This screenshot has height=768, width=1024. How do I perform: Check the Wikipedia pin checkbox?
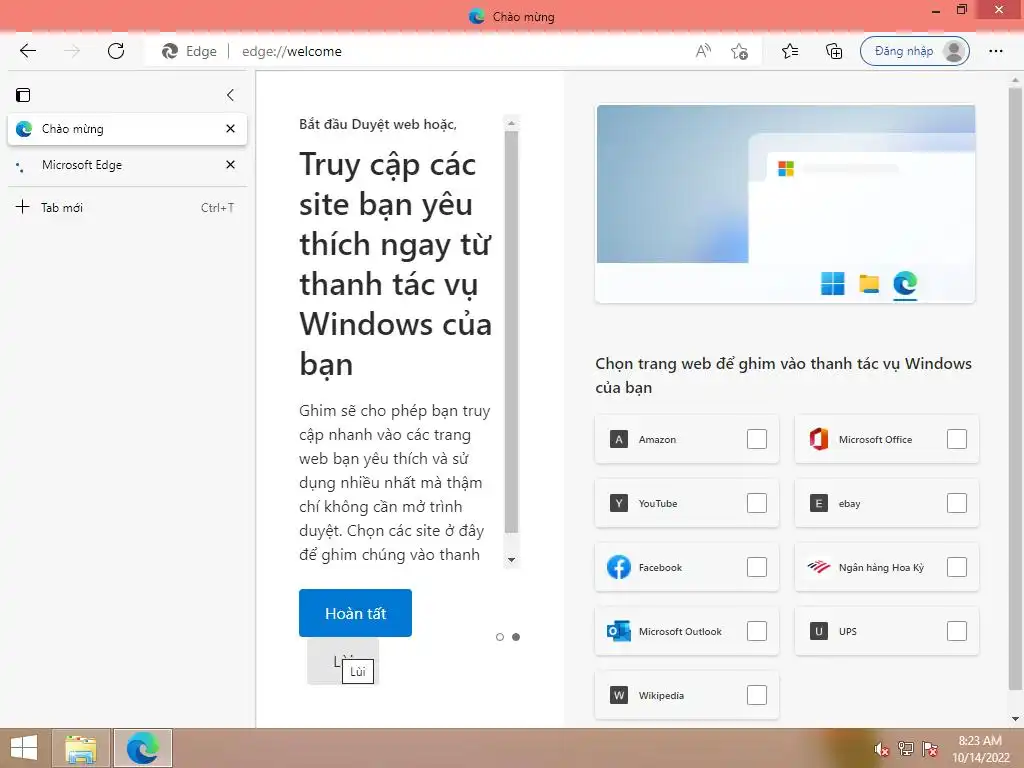click(x=756, y=695)
